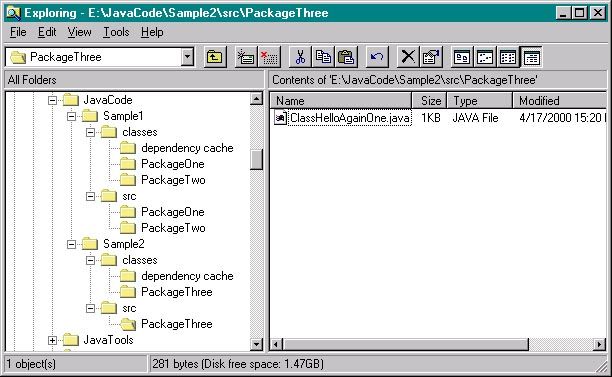
Task: Cut selection with the scissors icon
Action: [300, 57]
